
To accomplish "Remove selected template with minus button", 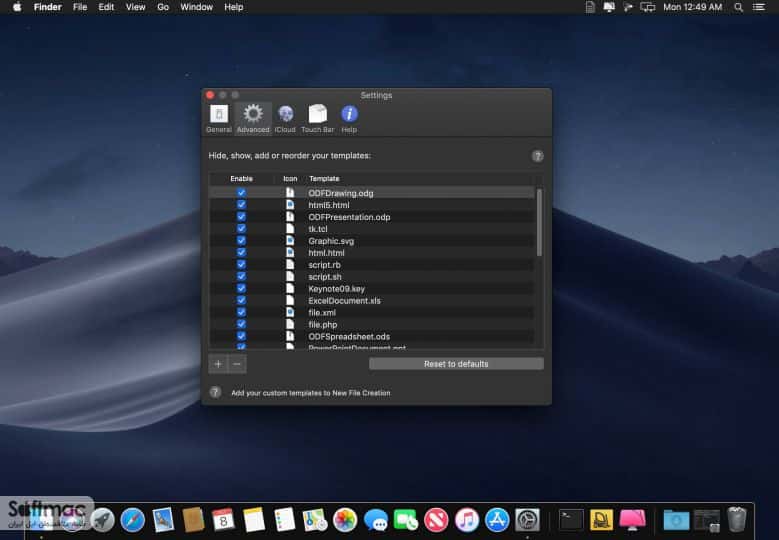I will point(237,364).
